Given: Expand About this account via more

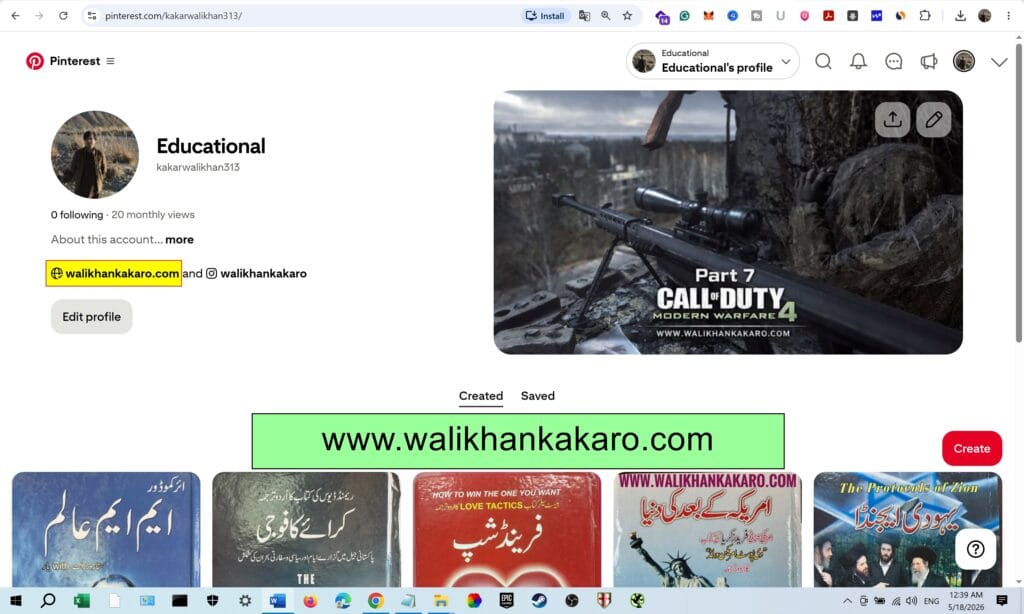Looking at the screenshot, I should pyautogui.click(x=180, y=240).
